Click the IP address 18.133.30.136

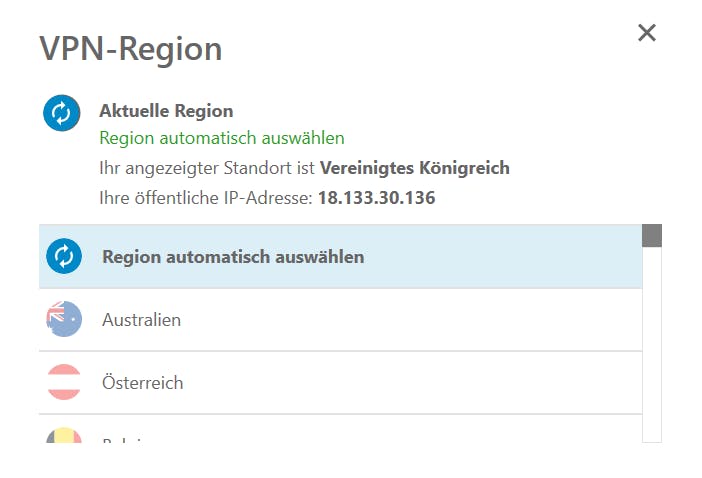[x=377, y=198]
